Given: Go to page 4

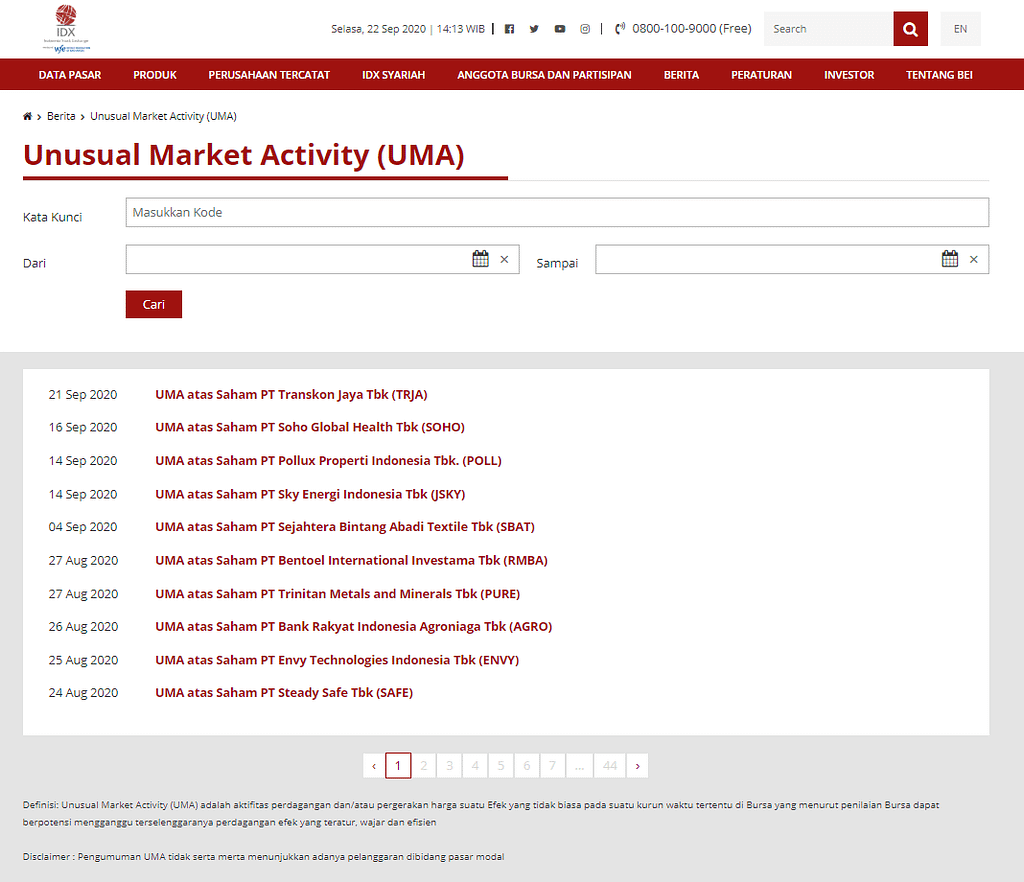Looking at the screenshot, I should coord(475,766).
